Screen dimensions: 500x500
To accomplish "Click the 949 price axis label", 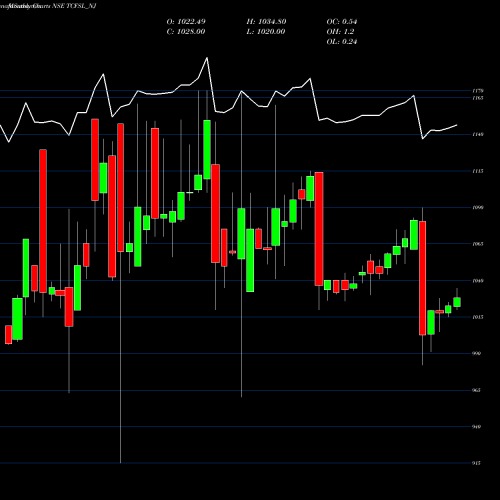I will coord(477,427).
